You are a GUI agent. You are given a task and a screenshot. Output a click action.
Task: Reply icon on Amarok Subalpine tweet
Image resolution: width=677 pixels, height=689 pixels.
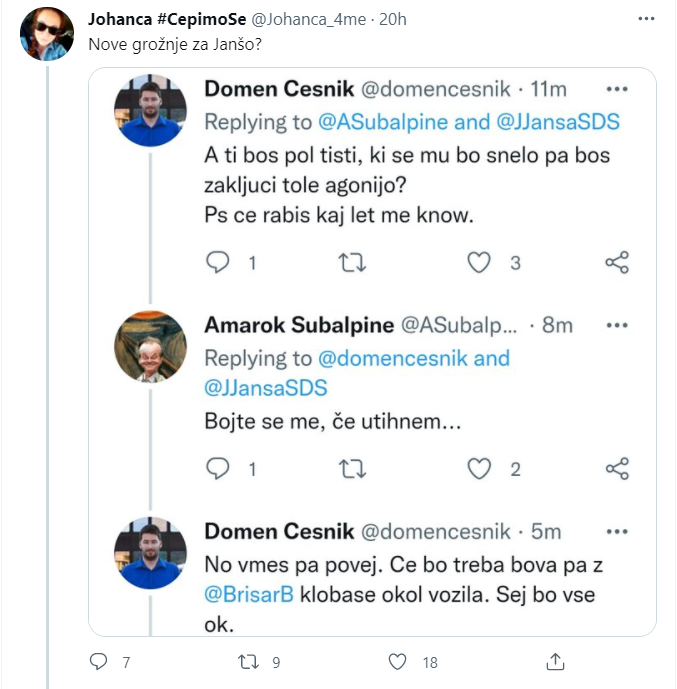217,468
